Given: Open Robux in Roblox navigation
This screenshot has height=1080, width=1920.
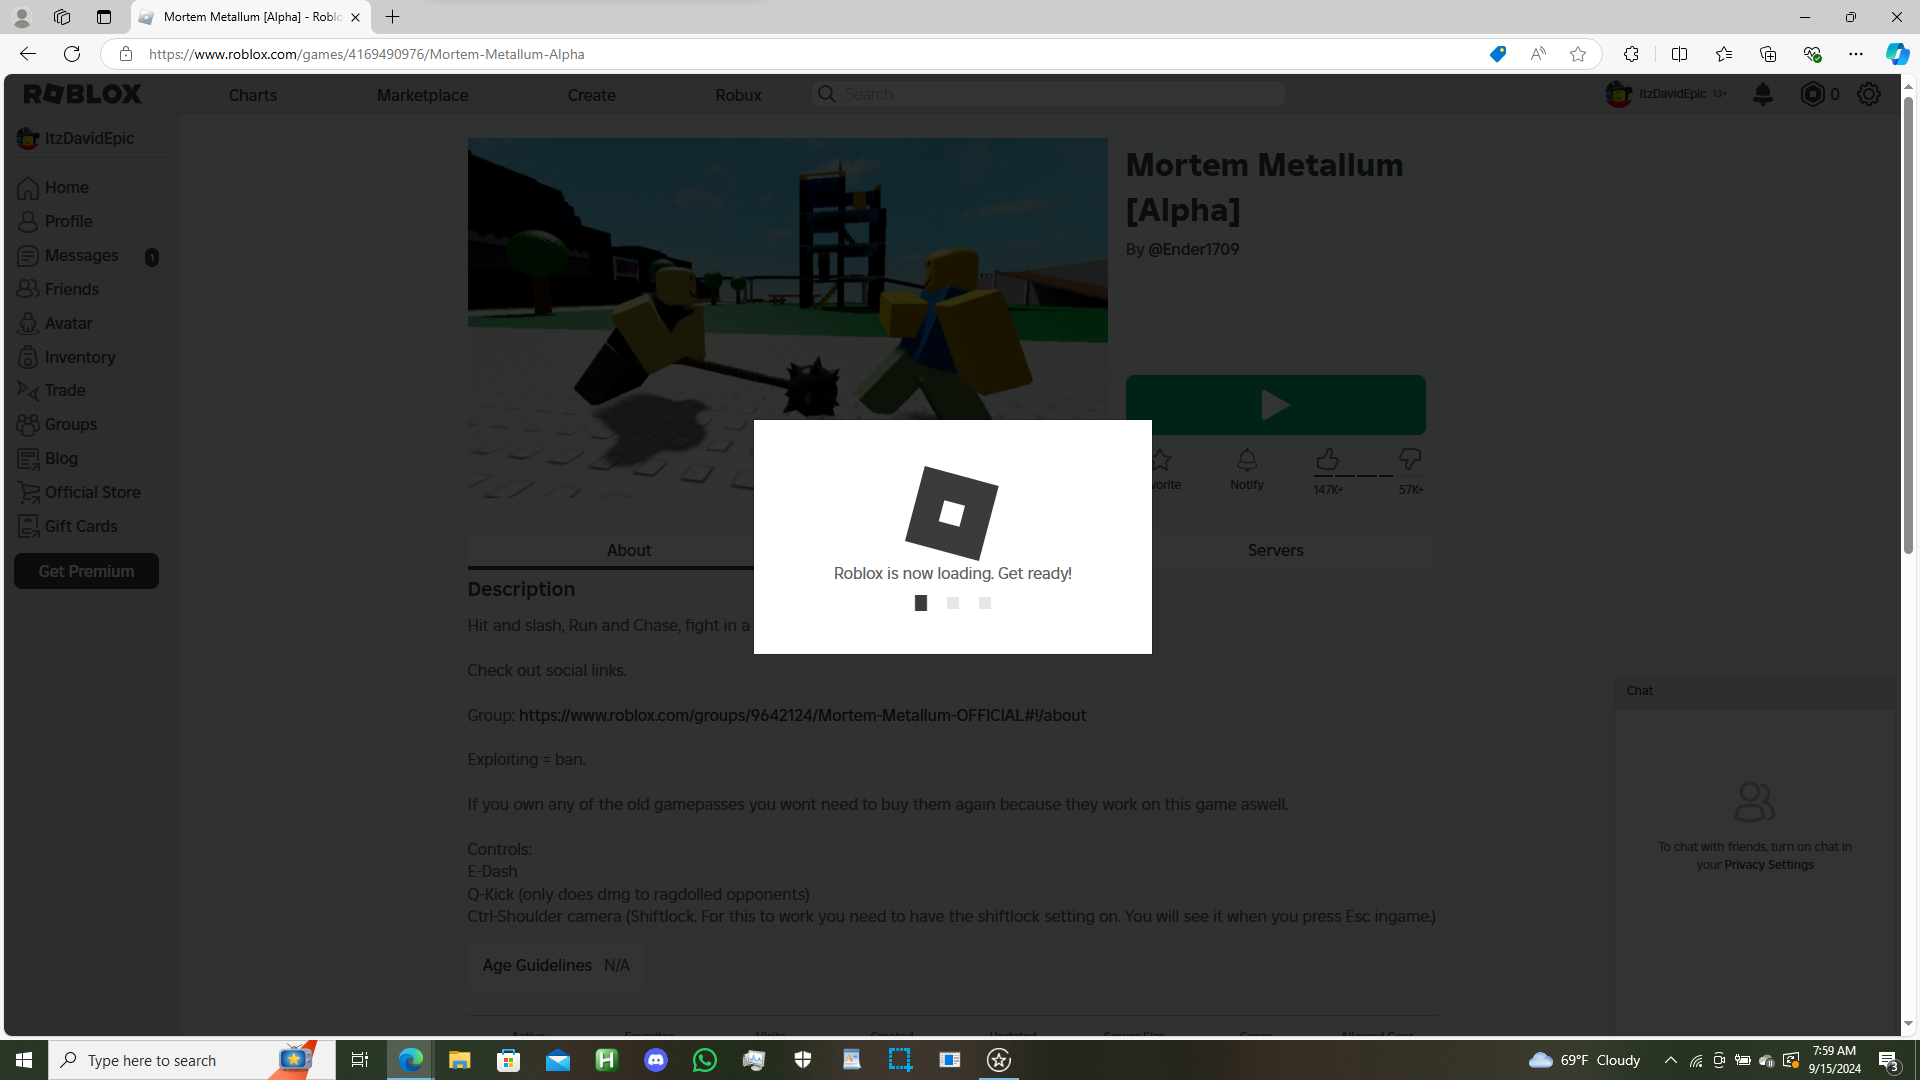Looking at the screenshot, I should coord(738,95).
